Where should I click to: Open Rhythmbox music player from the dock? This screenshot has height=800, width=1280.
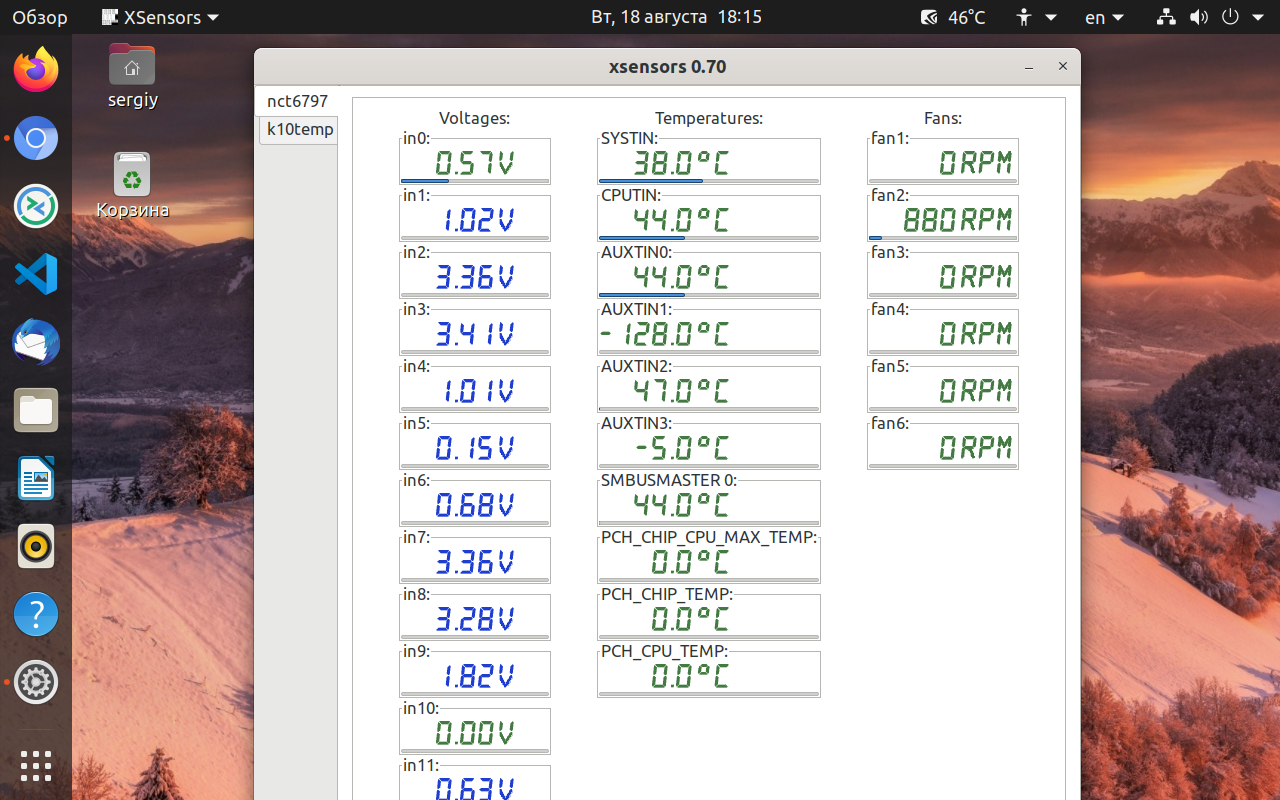[36, 546]
